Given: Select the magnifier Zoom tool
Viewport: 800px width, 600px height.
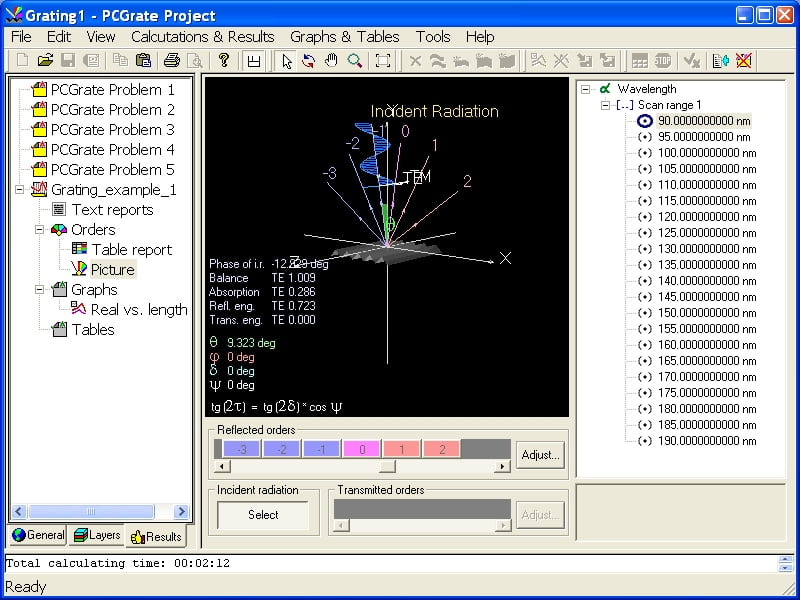Looking at the screenshot, I should [x=355, y=61].
